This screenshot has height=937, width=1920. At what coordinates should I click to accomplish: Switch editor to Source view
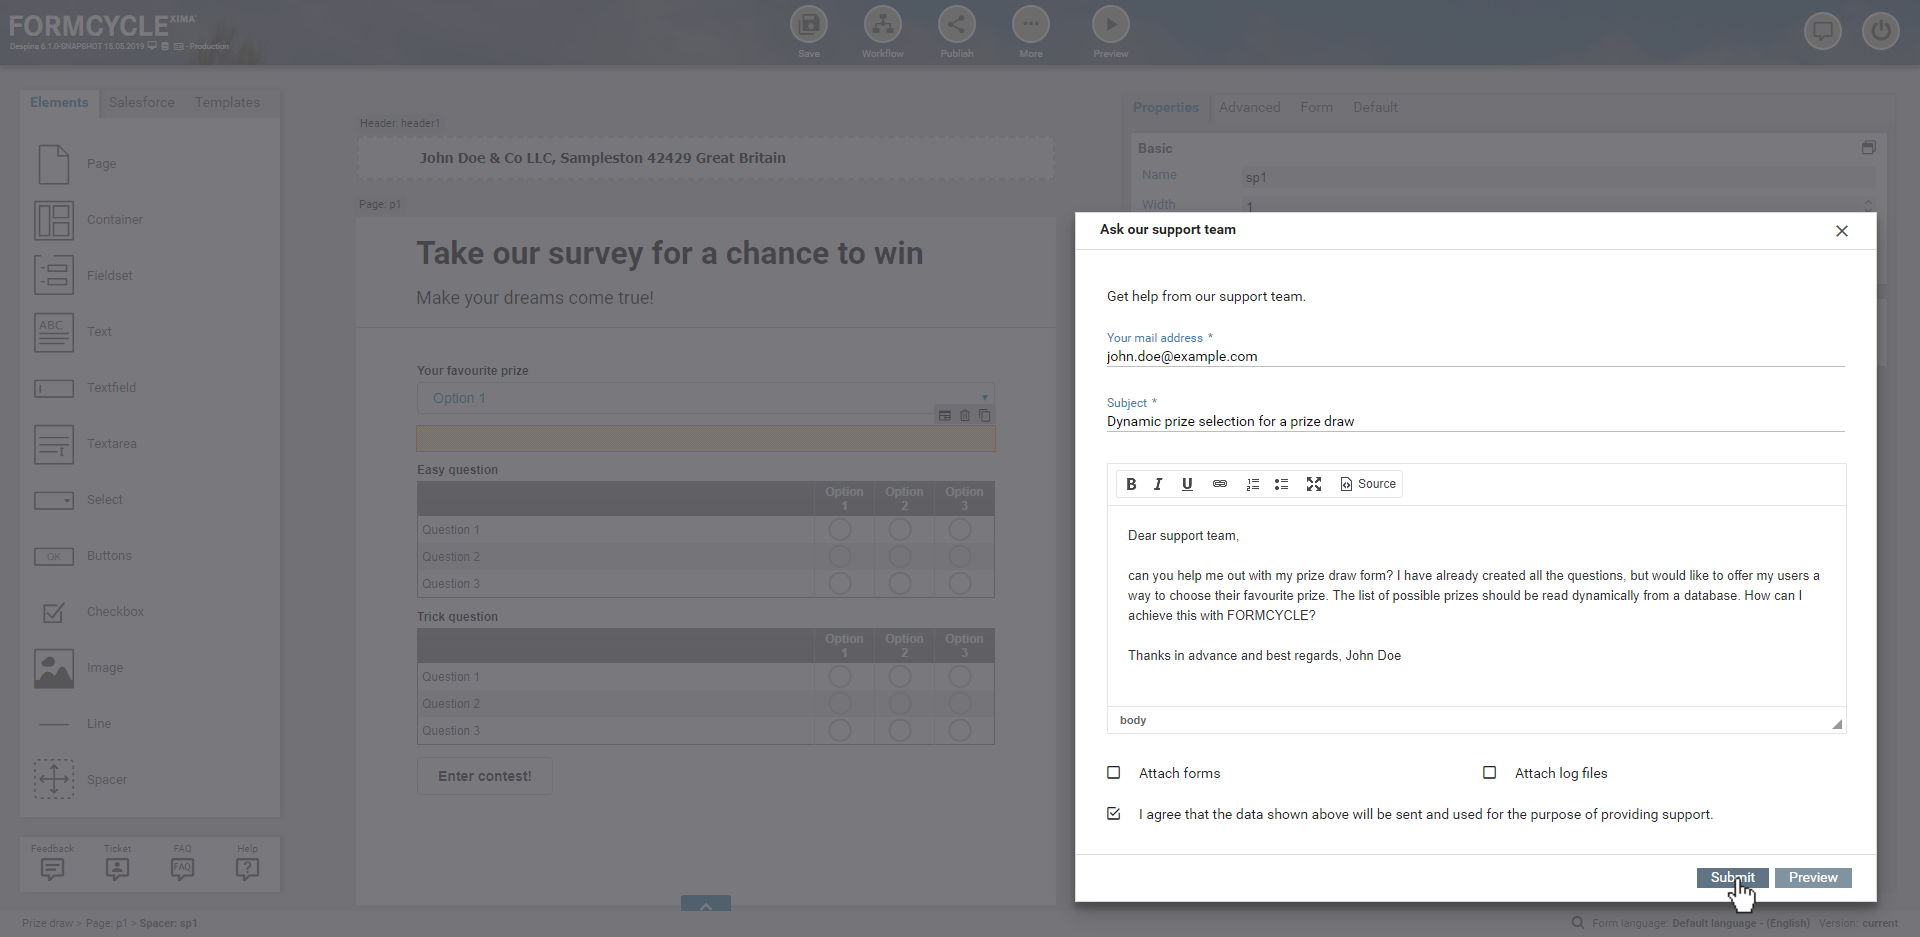(1368, 484)
